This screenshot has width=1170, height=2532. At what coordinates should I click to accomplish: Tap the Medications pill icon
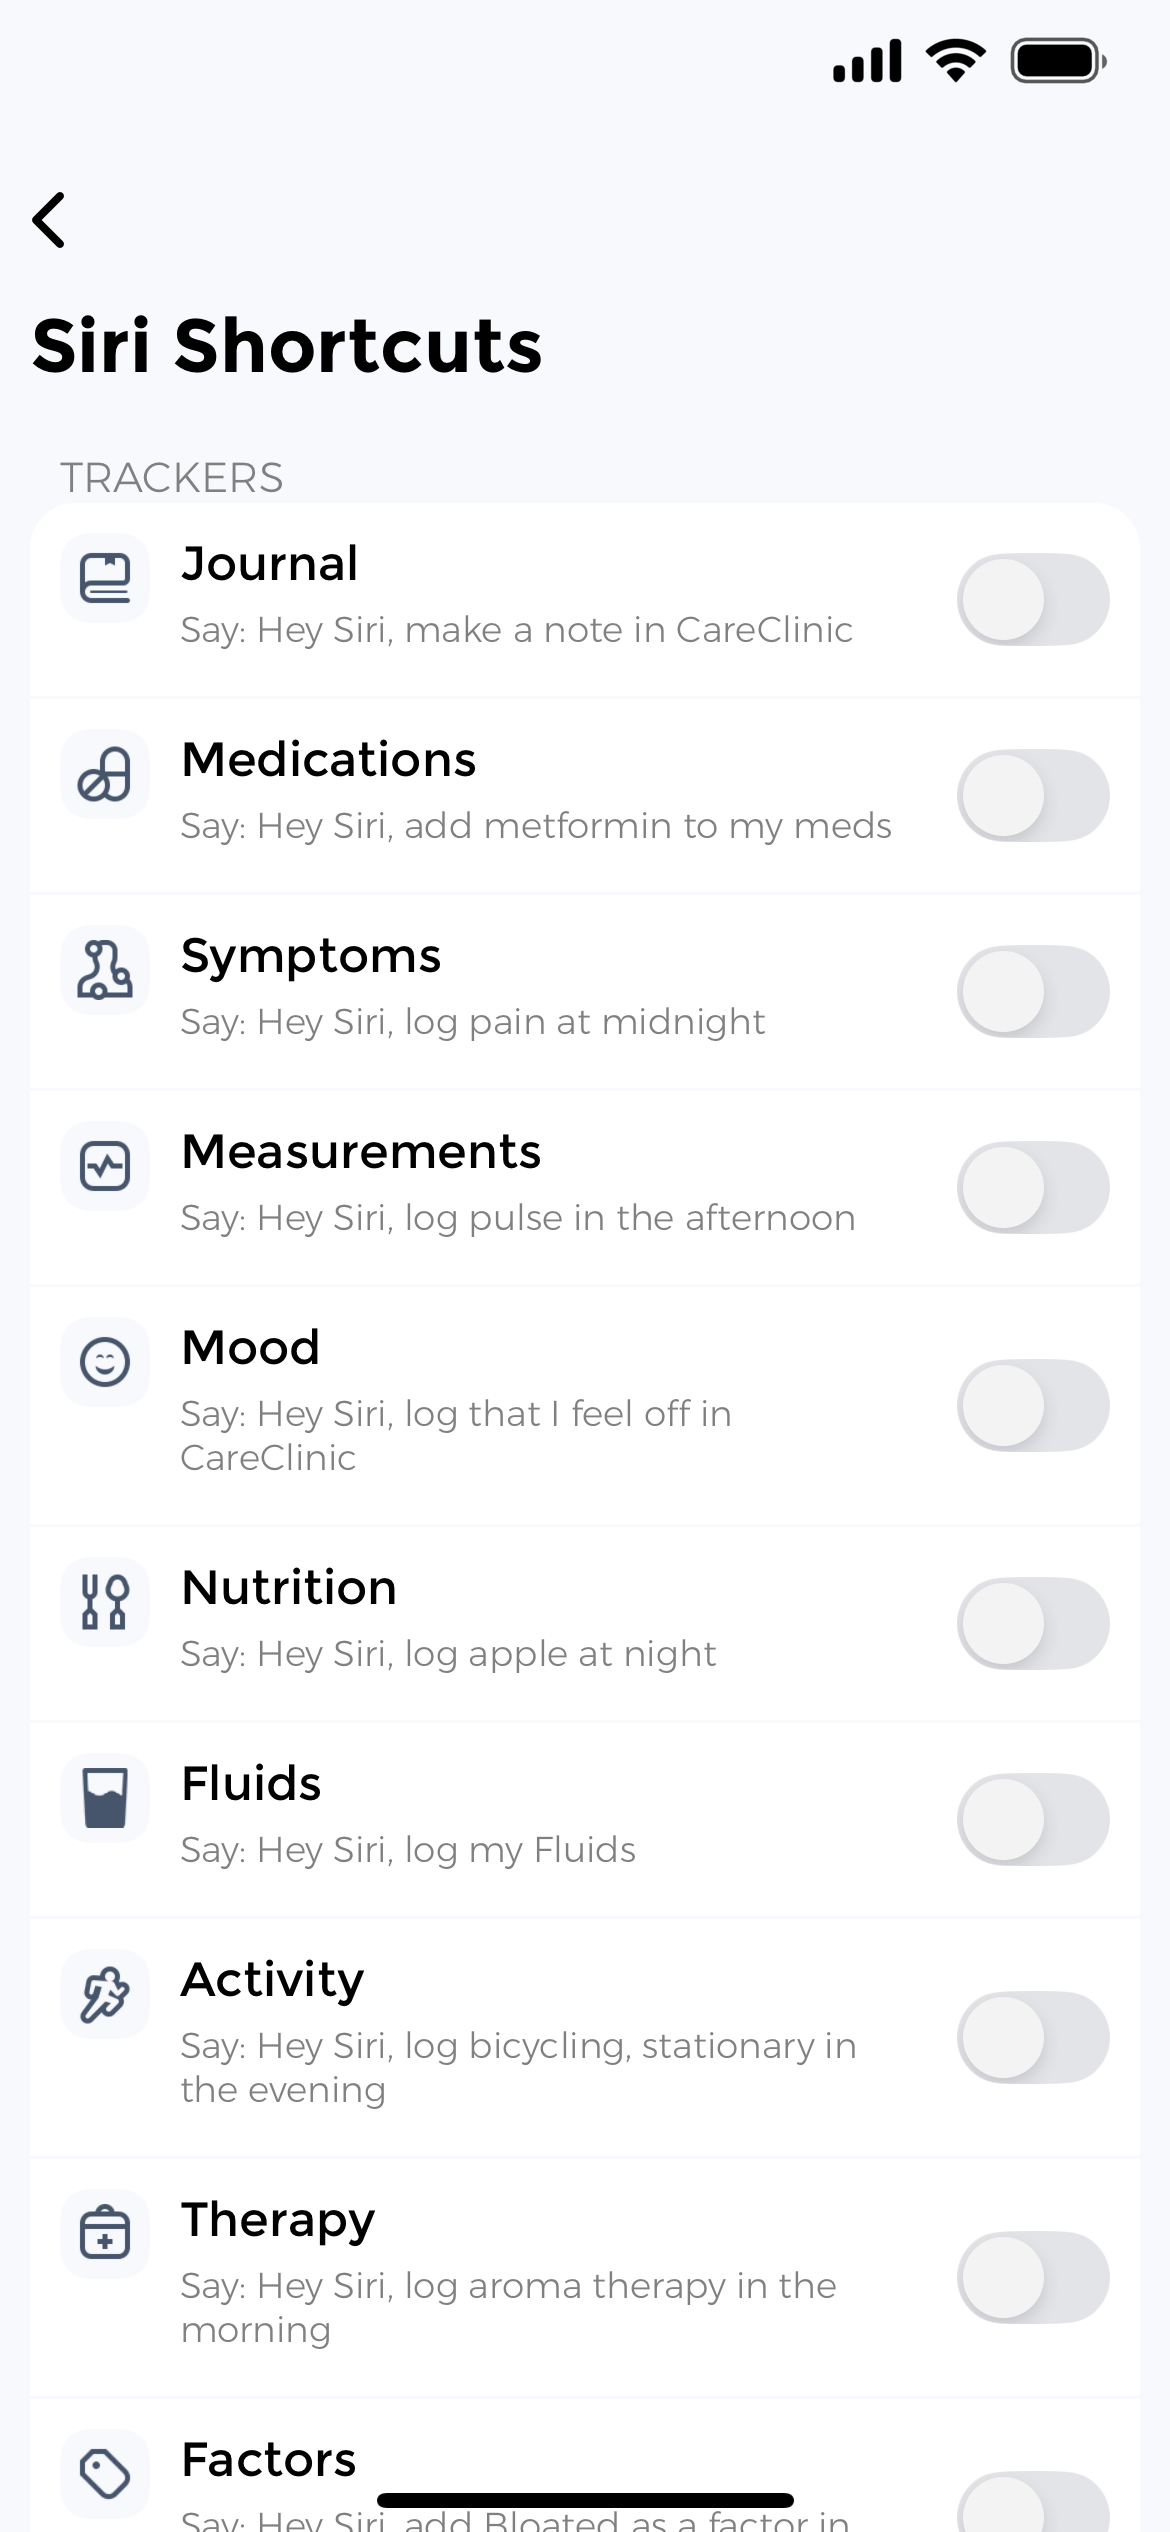pyautogui.click(x=105, y=775)
